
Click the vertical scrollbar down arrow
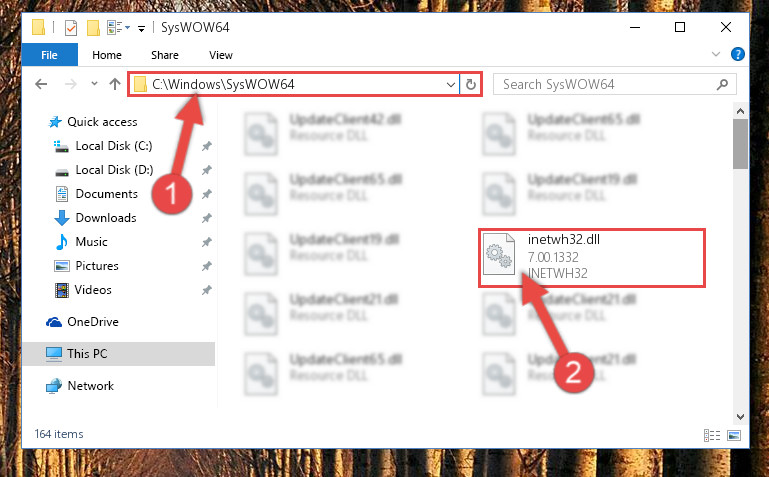[x=741, y=417]
